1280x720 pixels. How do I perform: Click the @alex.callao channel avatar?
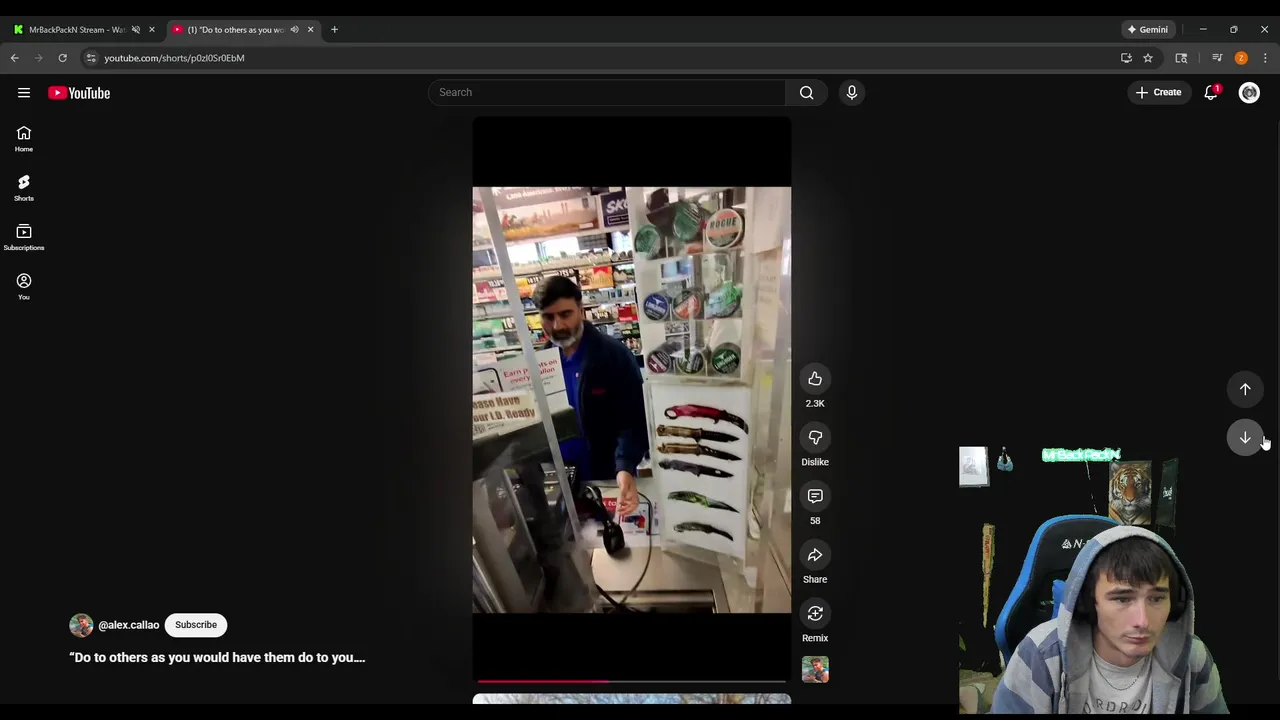click(81, 625)
